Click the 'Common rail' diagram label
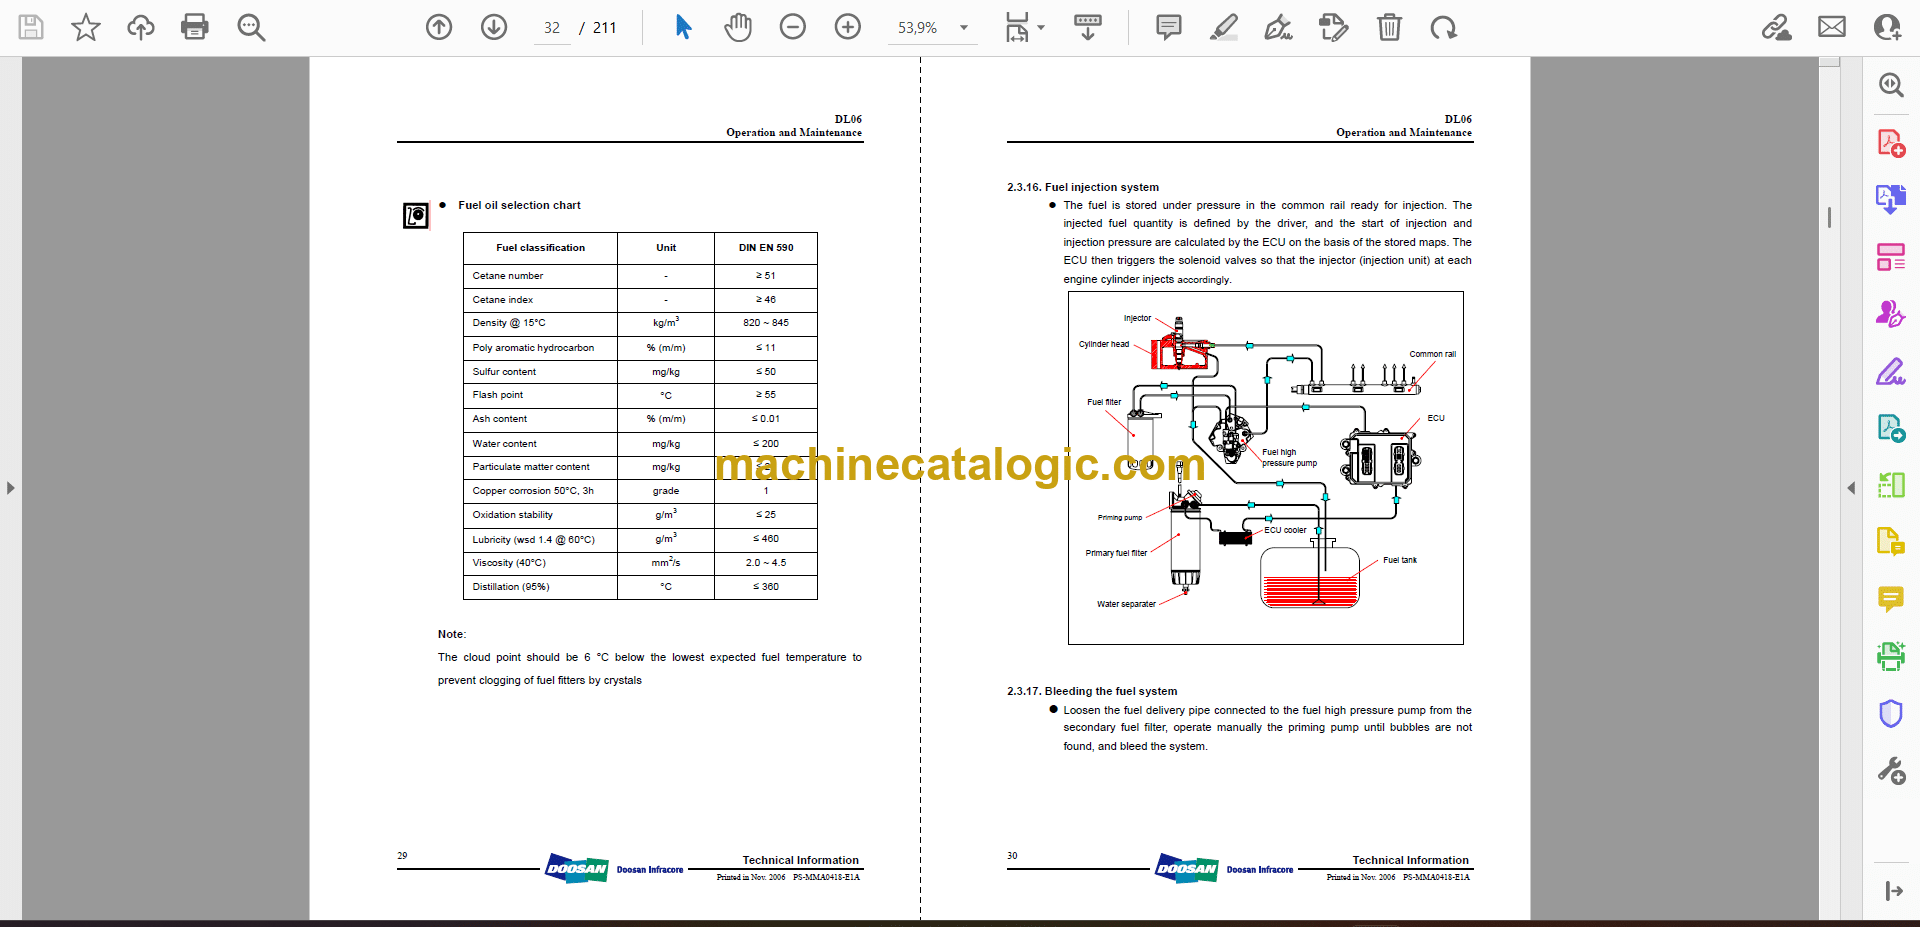 click(x=1433, y=354)
